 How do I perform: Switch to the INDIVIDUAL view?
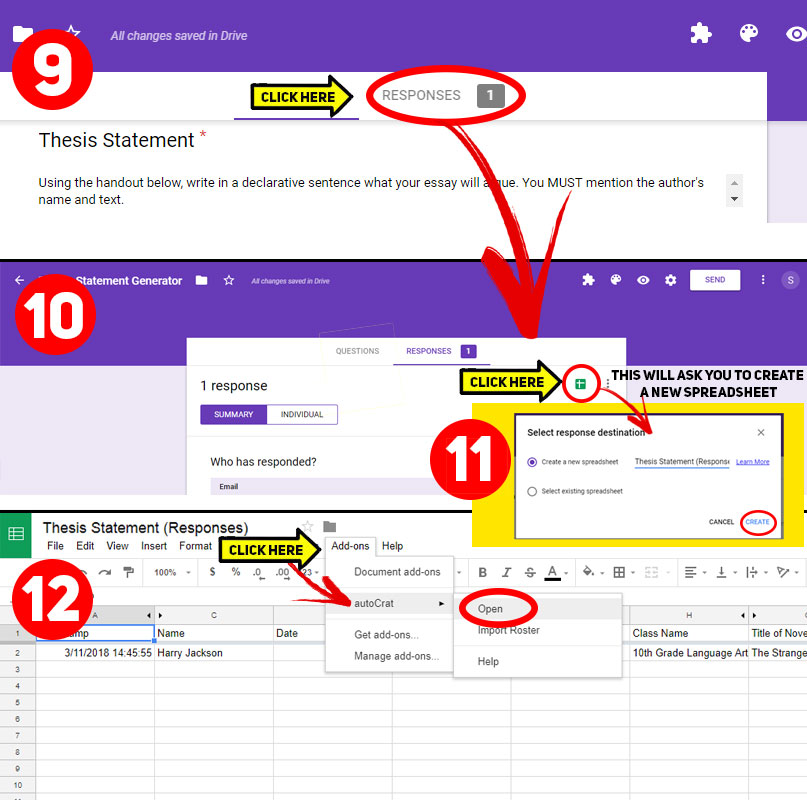[302, 414]
